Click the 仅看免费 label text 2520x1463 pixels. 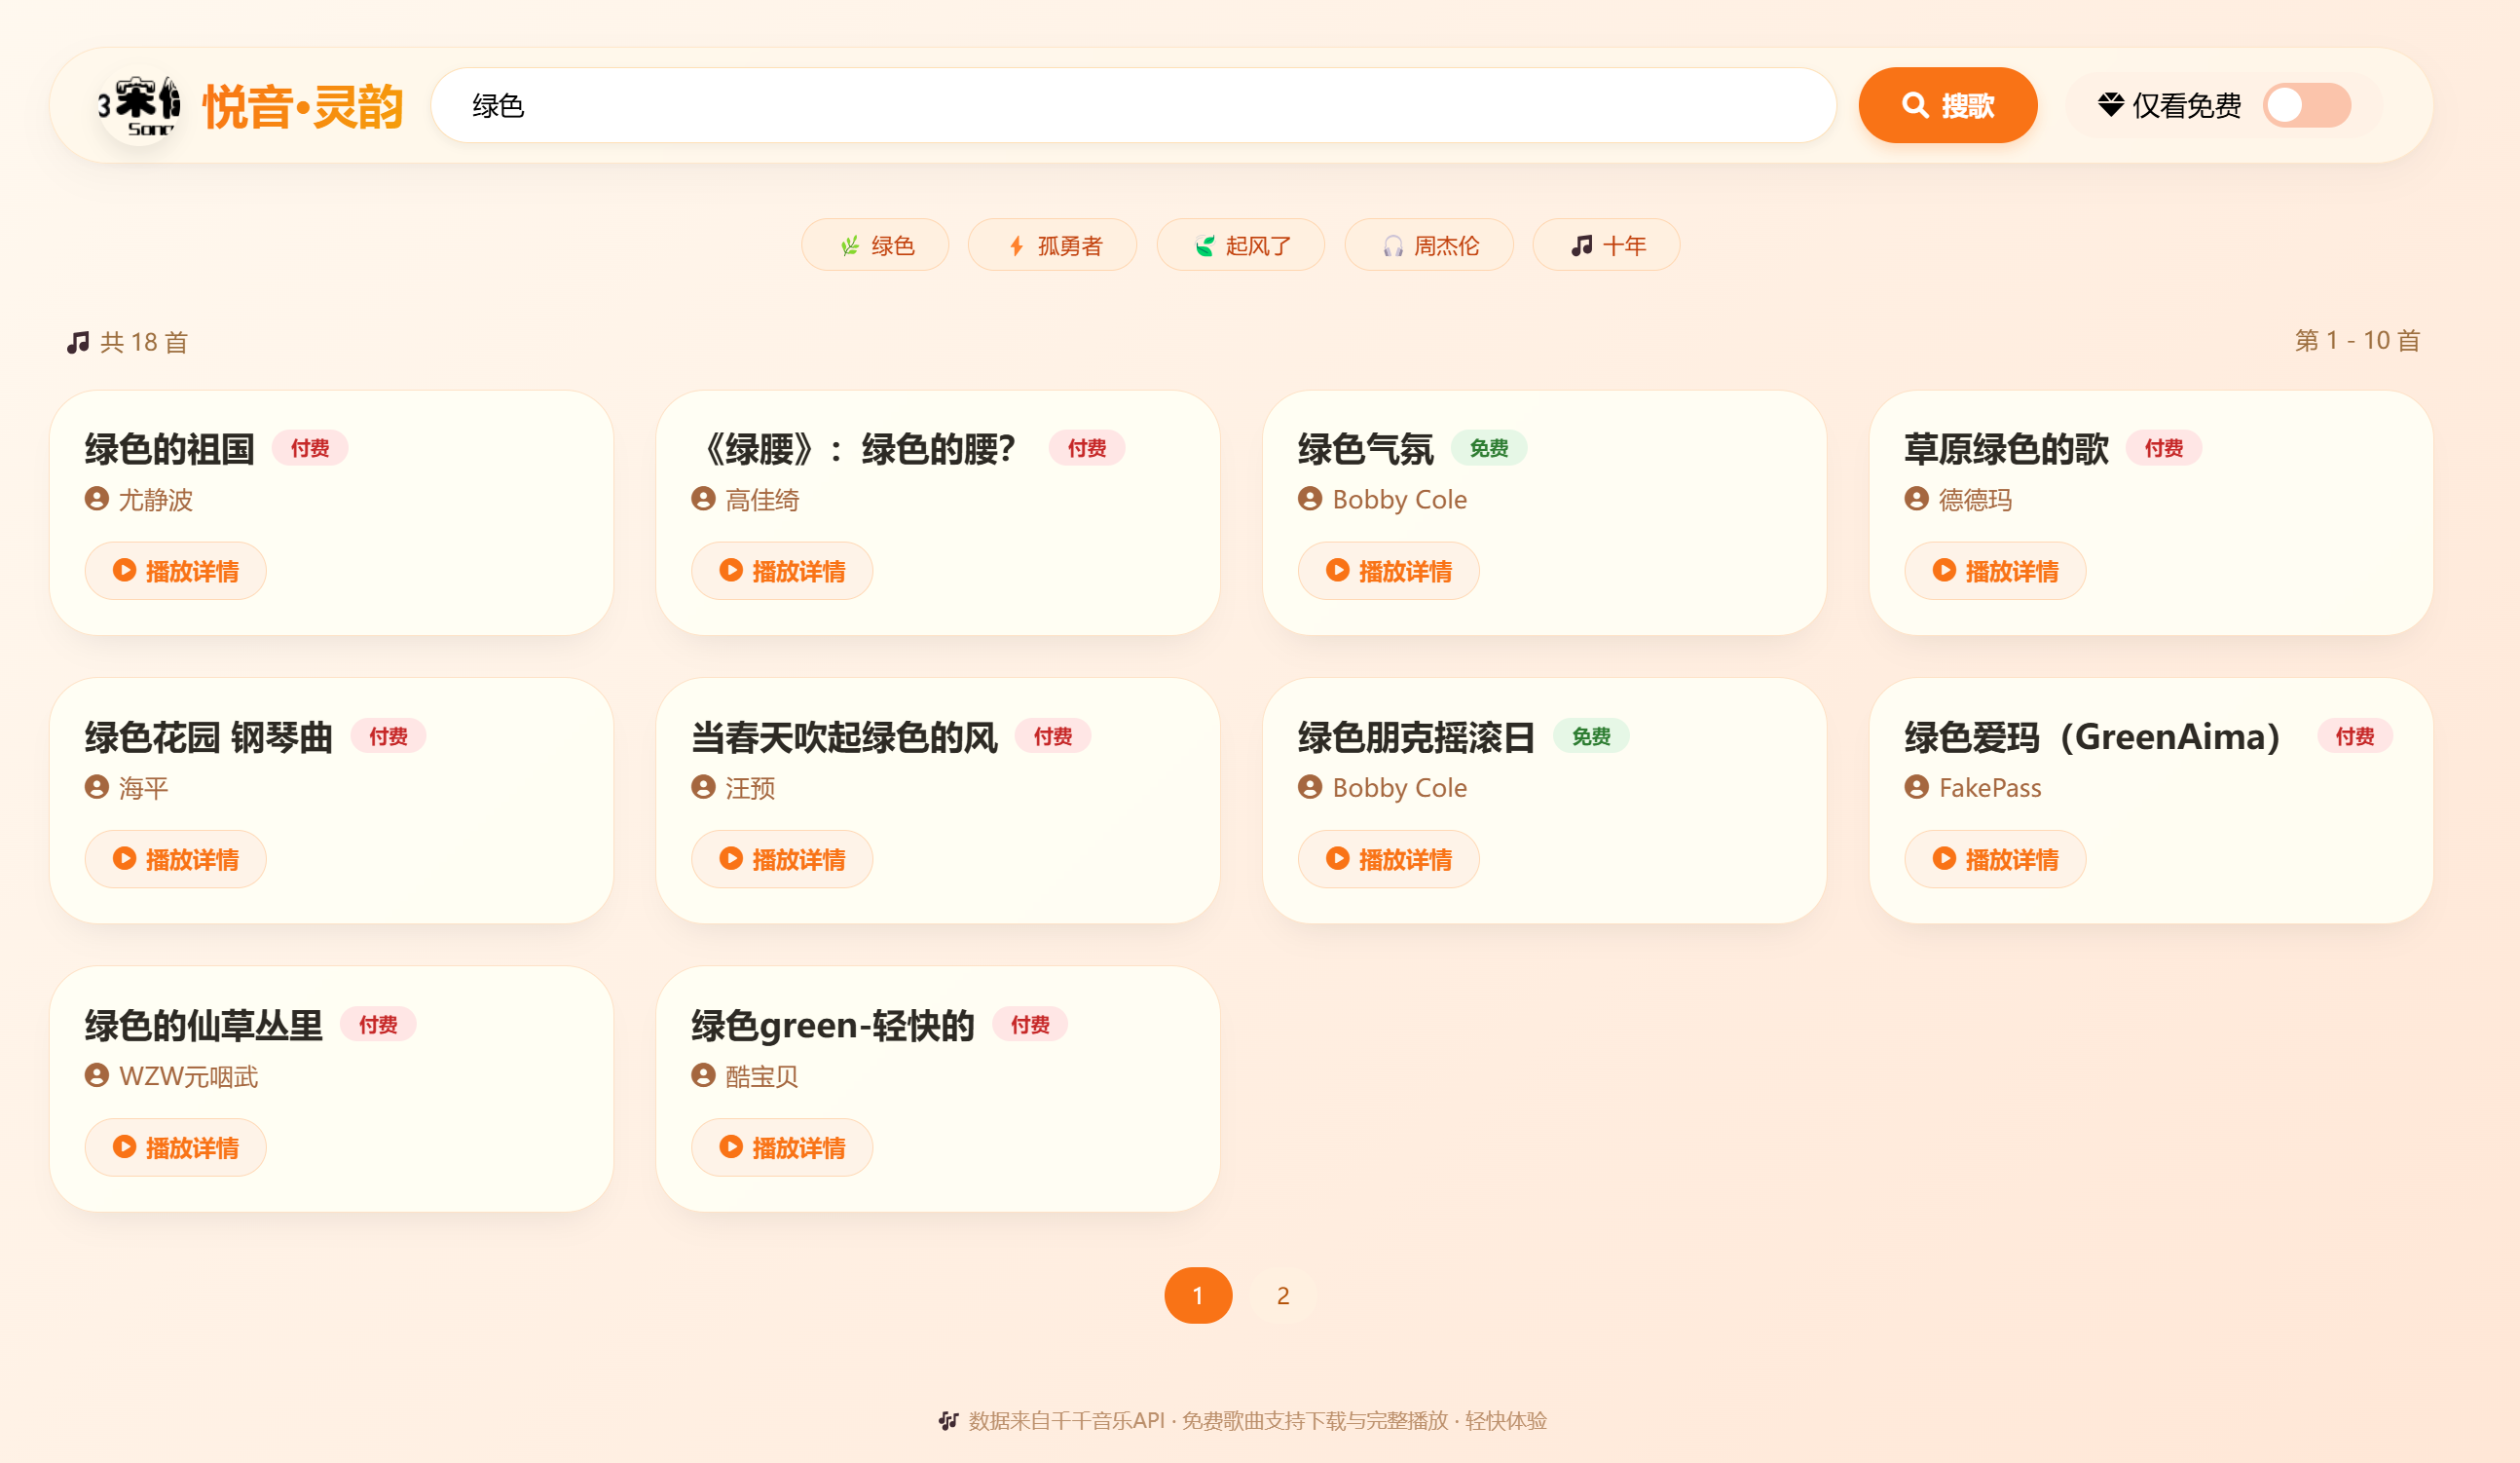tap(2187, 105)
